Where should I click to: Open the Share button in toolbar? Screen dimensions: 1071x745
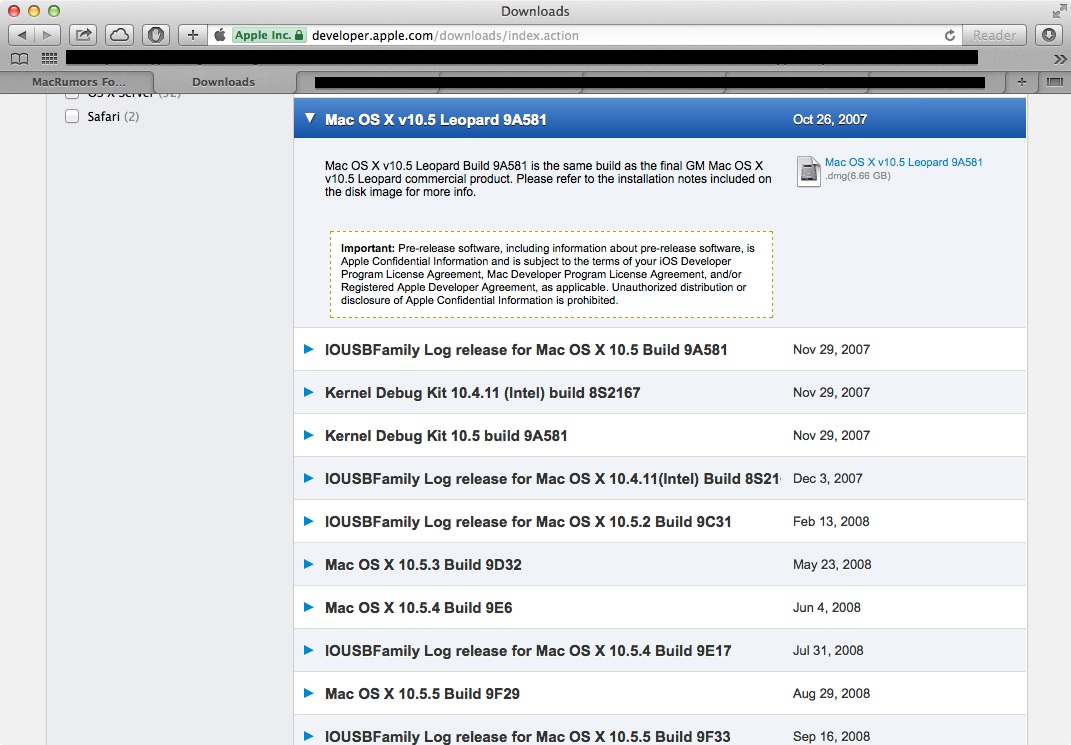click(83, 35)
